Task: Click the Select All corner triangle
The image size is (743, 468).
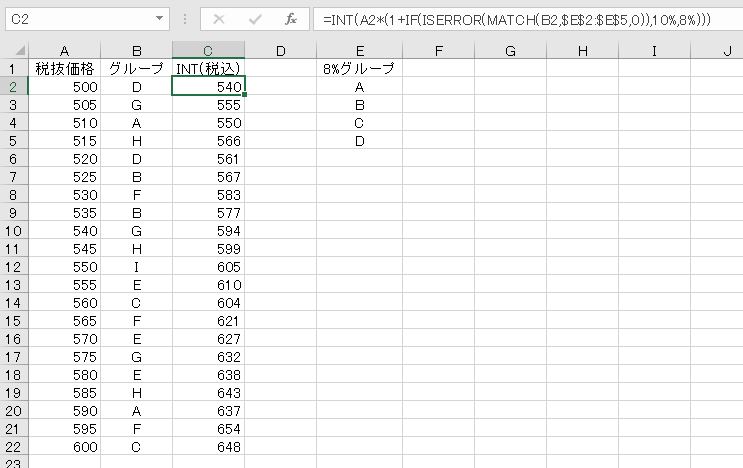Action: coord(20,50)
